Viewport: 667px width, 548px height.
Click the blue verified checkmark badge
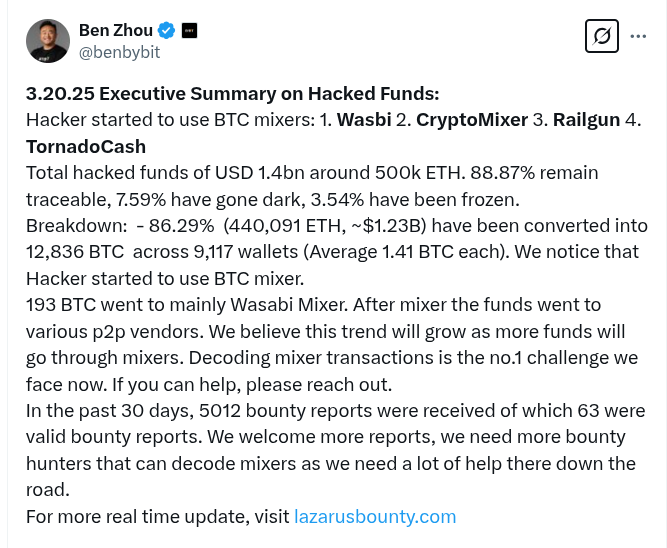[166, 31]
